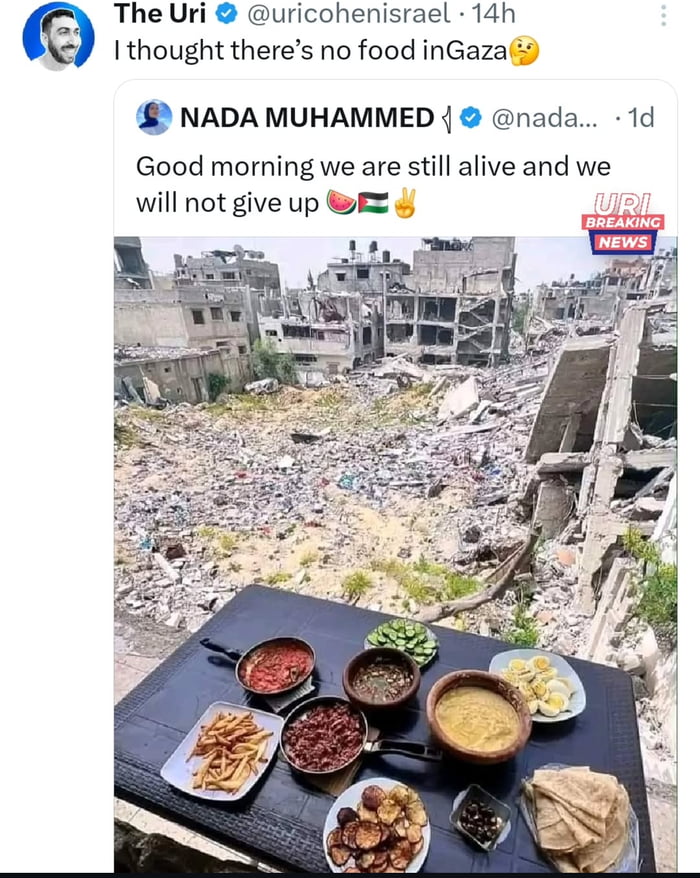Open the truncated @nada... handle
The image size is (700, 878).
point(544,118)
